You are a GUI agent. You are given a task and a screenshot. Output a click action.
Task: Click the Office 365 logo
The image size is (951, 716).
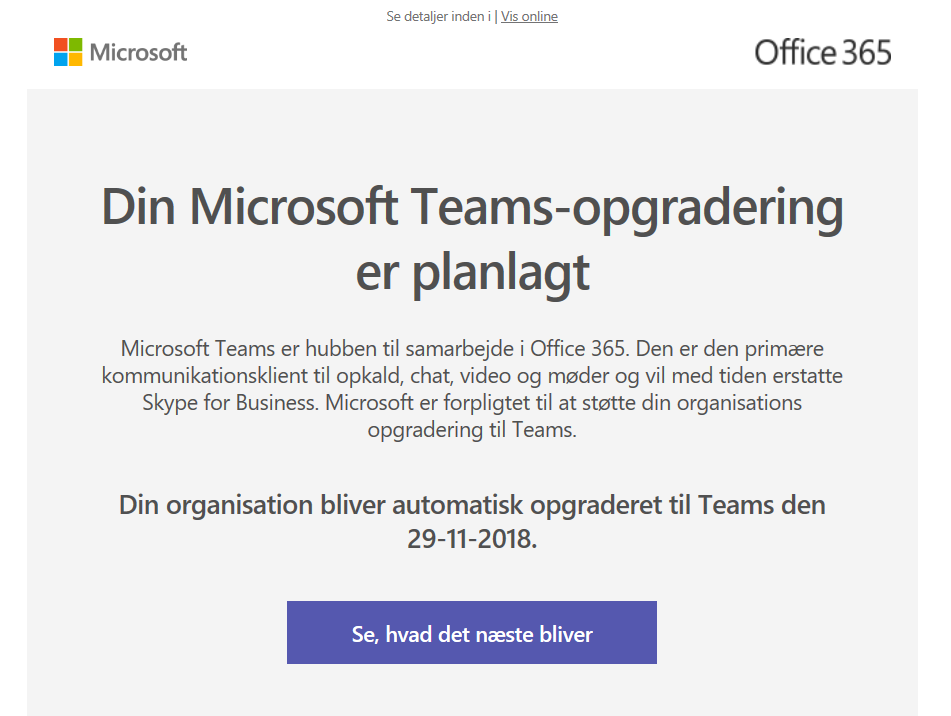pyautogui.click(x=823, y=53)
